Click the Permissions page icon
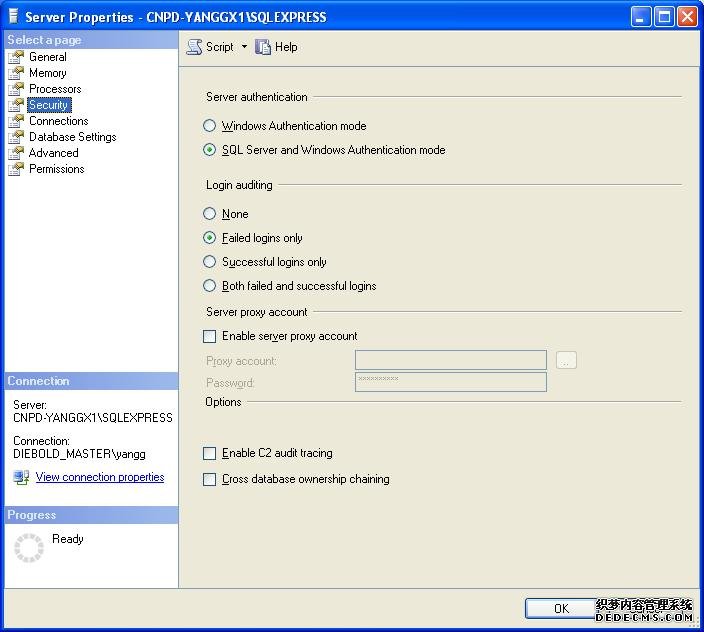 (x=16, y=169)
